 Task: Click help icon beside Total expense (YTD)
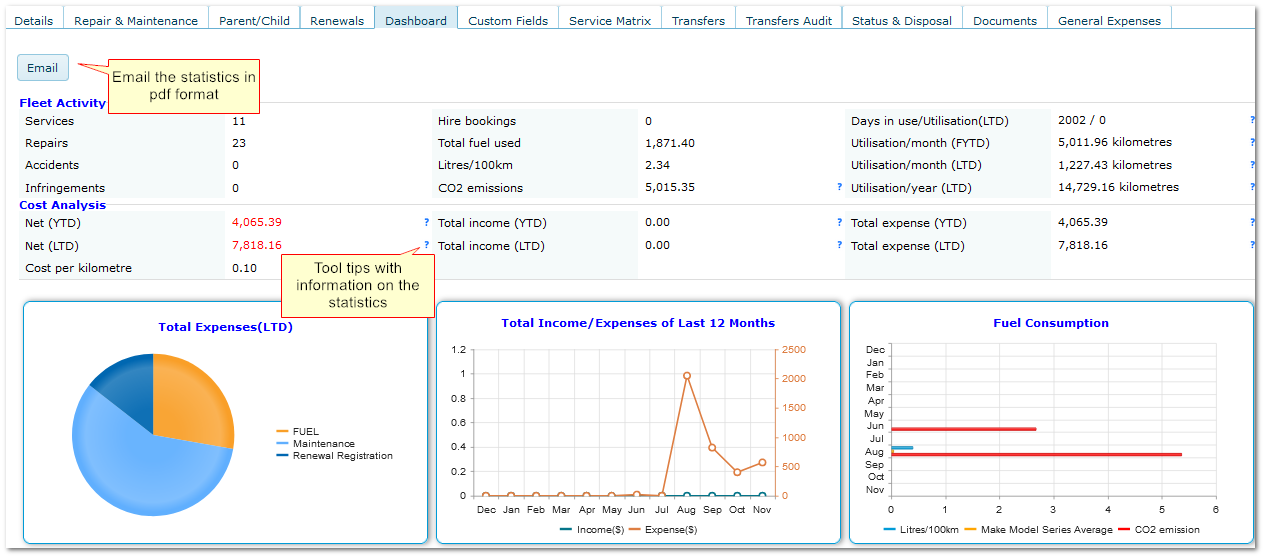coord(1251,223)
